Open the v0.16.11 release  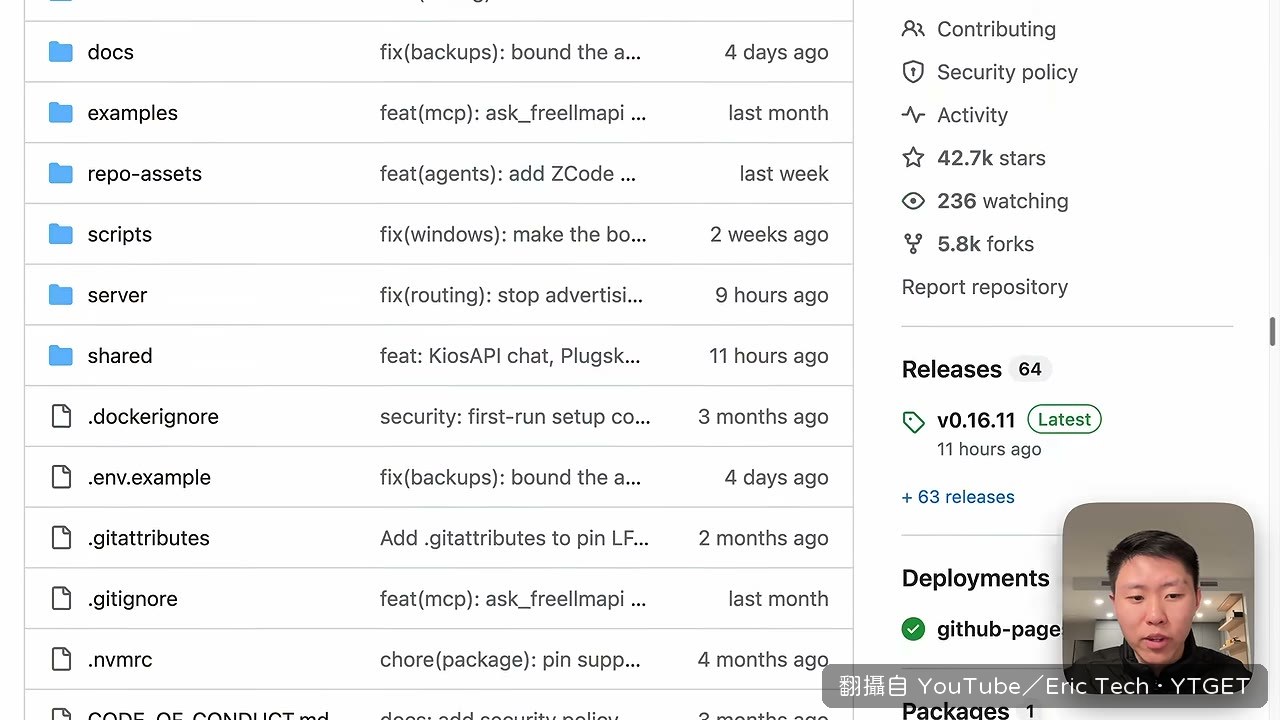click(x=976, y=420)
